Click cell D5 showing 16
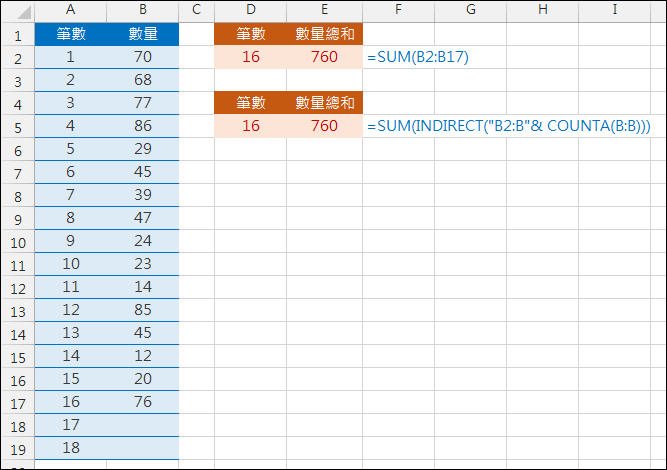 [x=251, y=126]
